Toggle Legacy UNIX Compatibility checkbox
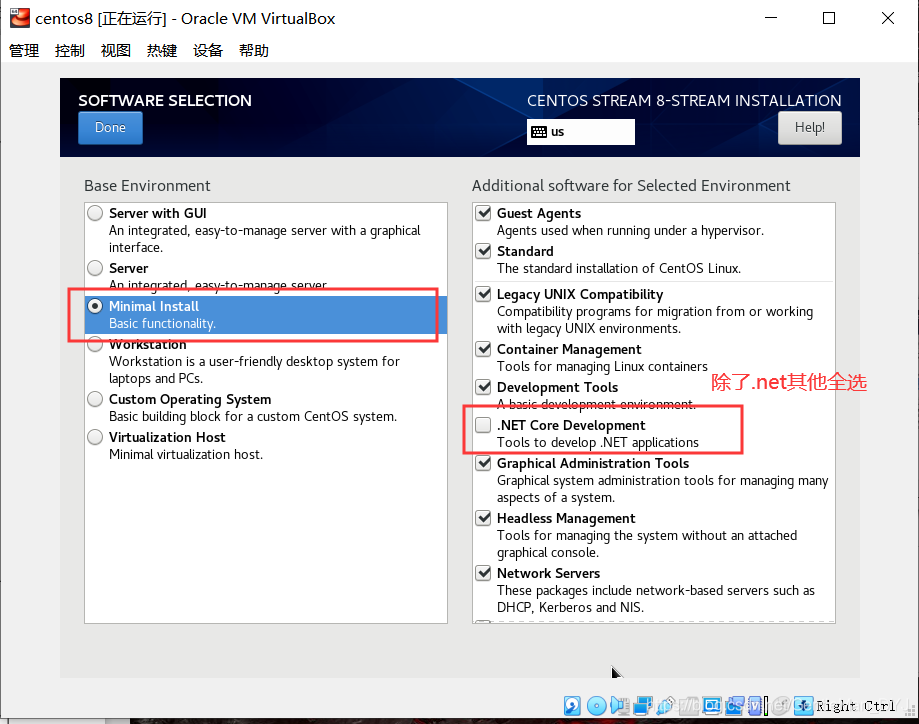Viewport: 919px width, 724px height. point(483,294)
